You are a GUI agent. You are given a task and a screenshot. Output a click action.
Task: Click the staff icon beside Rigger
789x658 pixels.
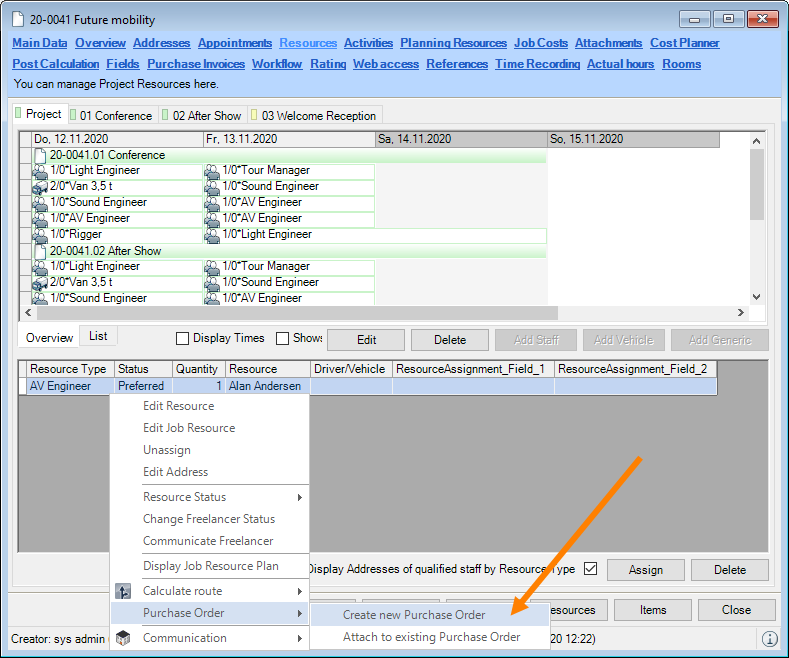click(x=41, y=235)
